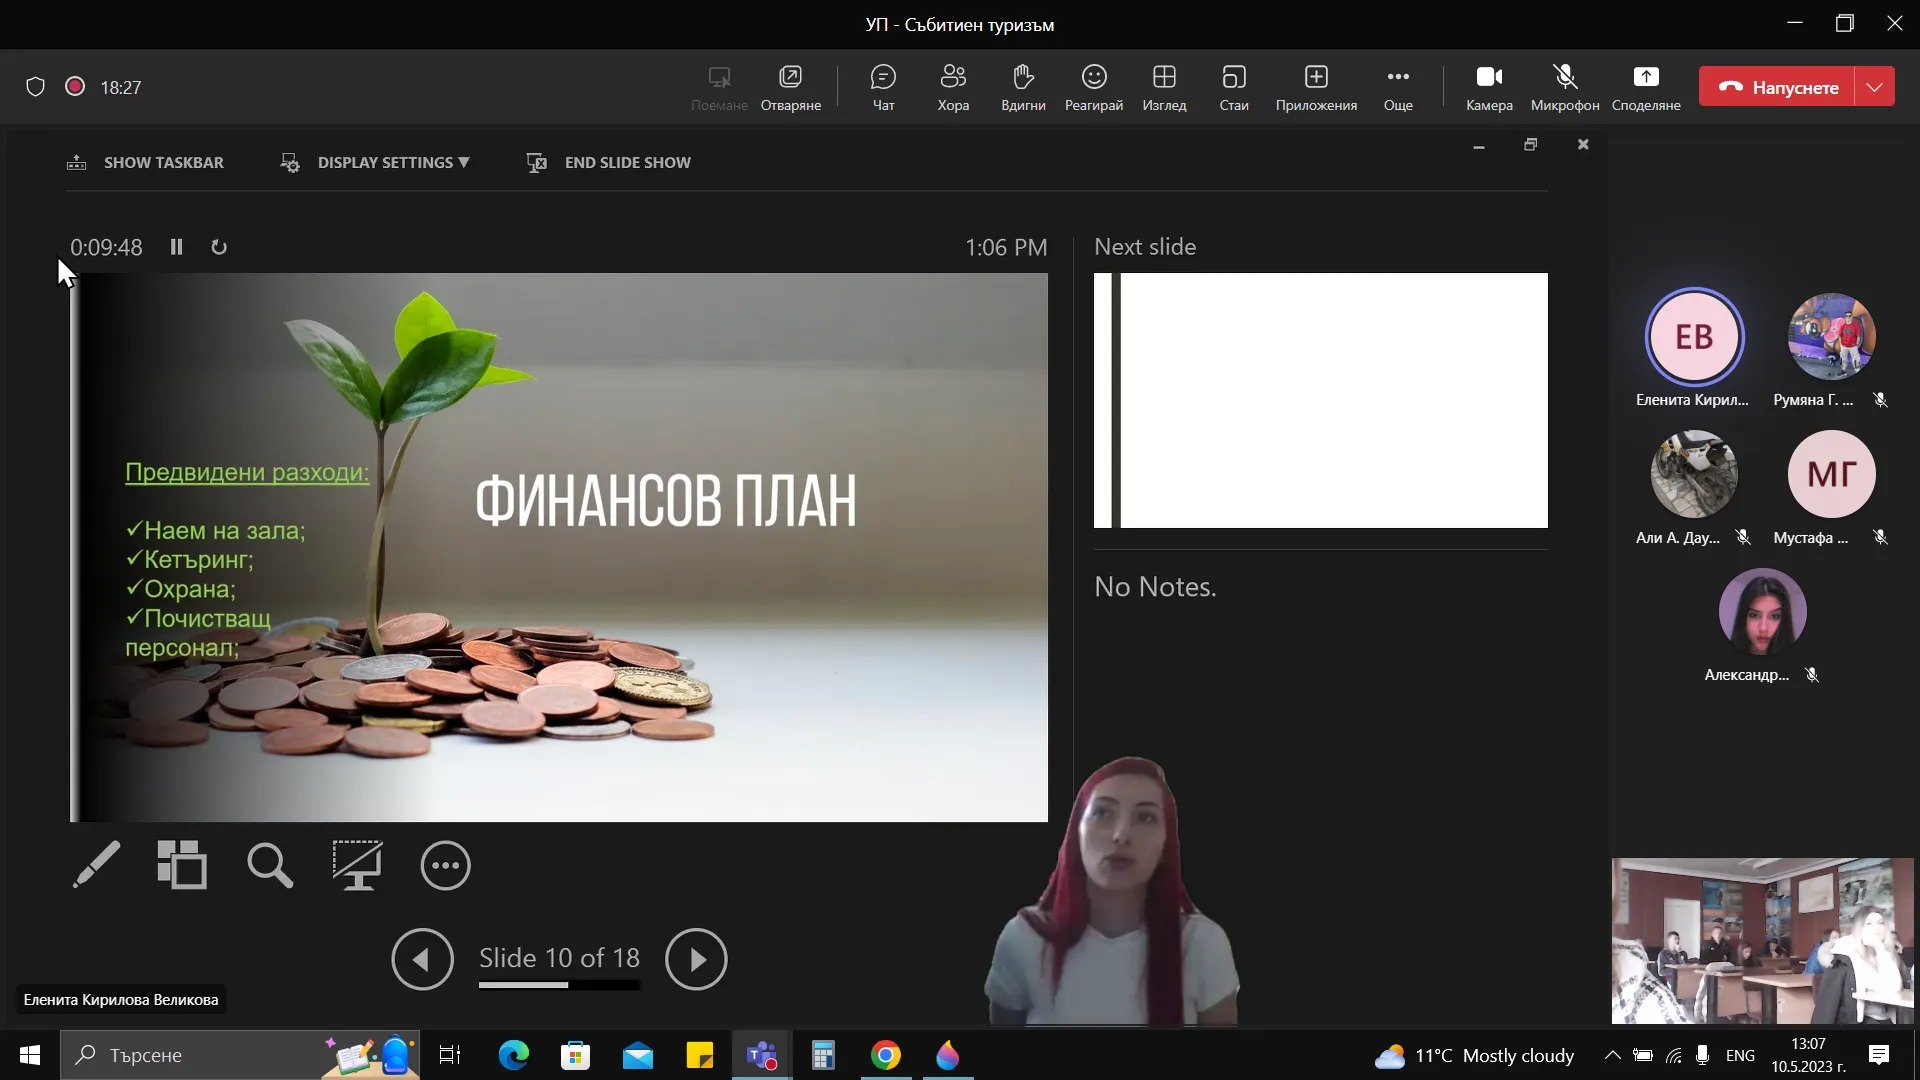Click the No Notes. text
The height and width of the screenshot is (1080, 1920).
pyautogui.click(x=1155, y=587)
